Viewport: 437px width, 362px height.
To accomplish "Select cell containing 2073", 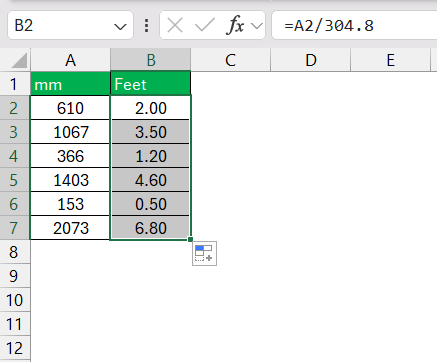I will pos(70,228).
